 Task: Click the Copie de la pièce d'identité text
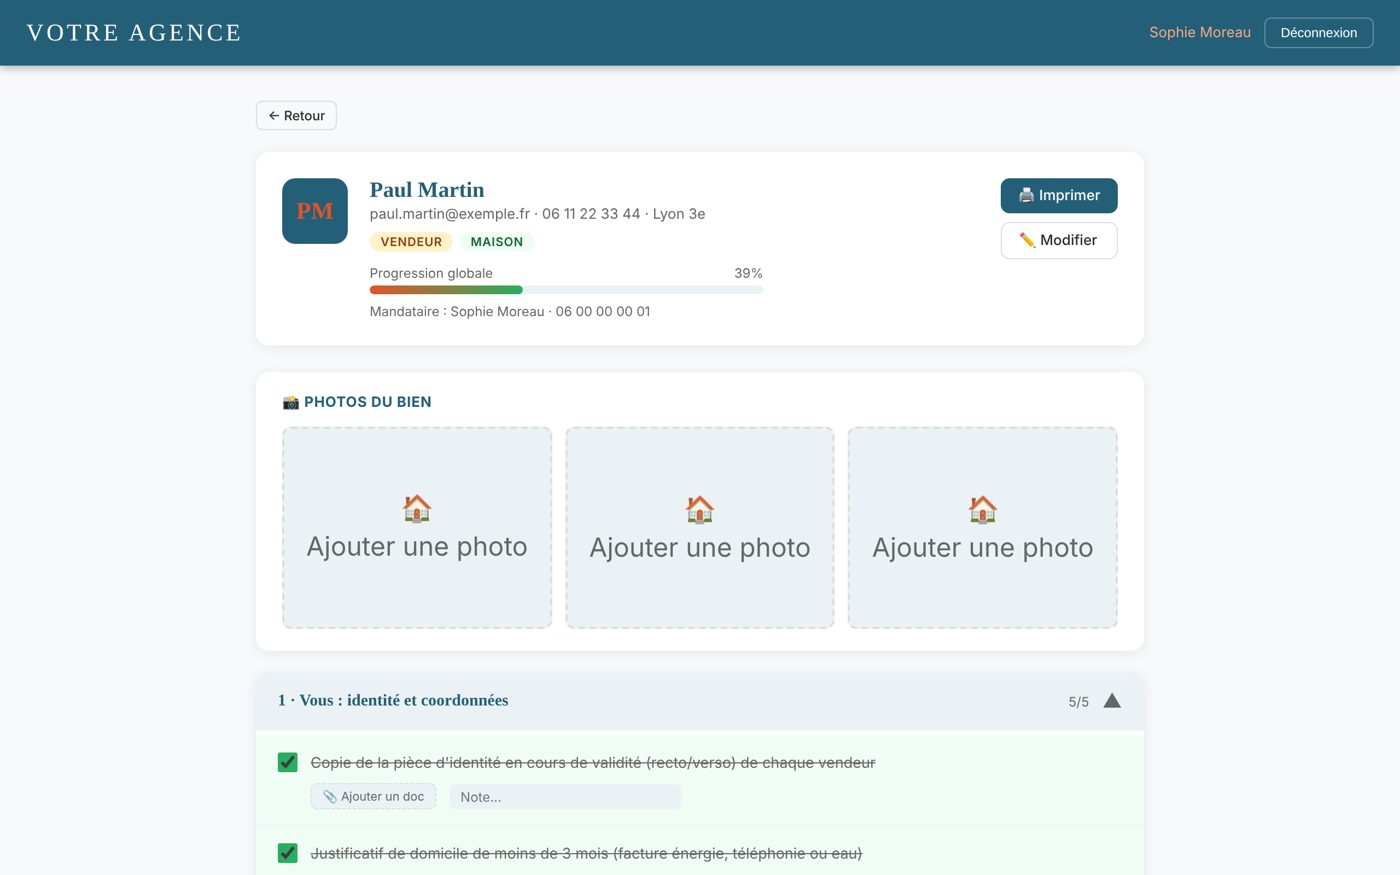(x=593, y=763)
